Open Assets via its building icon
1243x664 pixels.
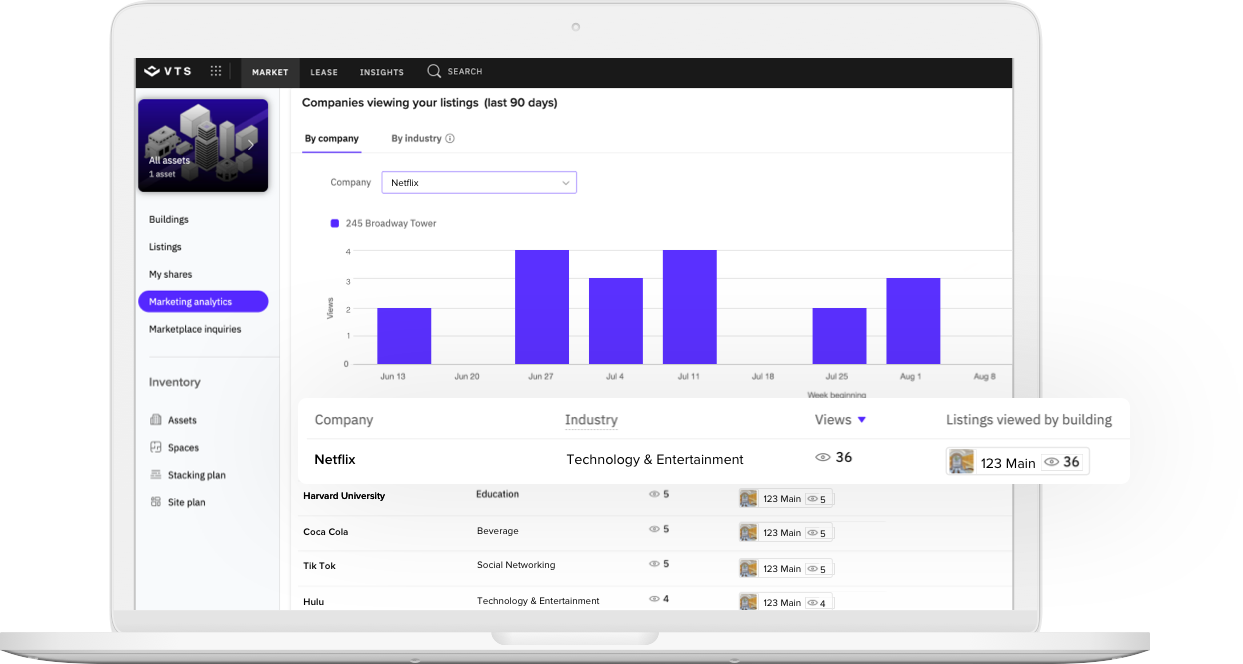[x=156, y=420]
